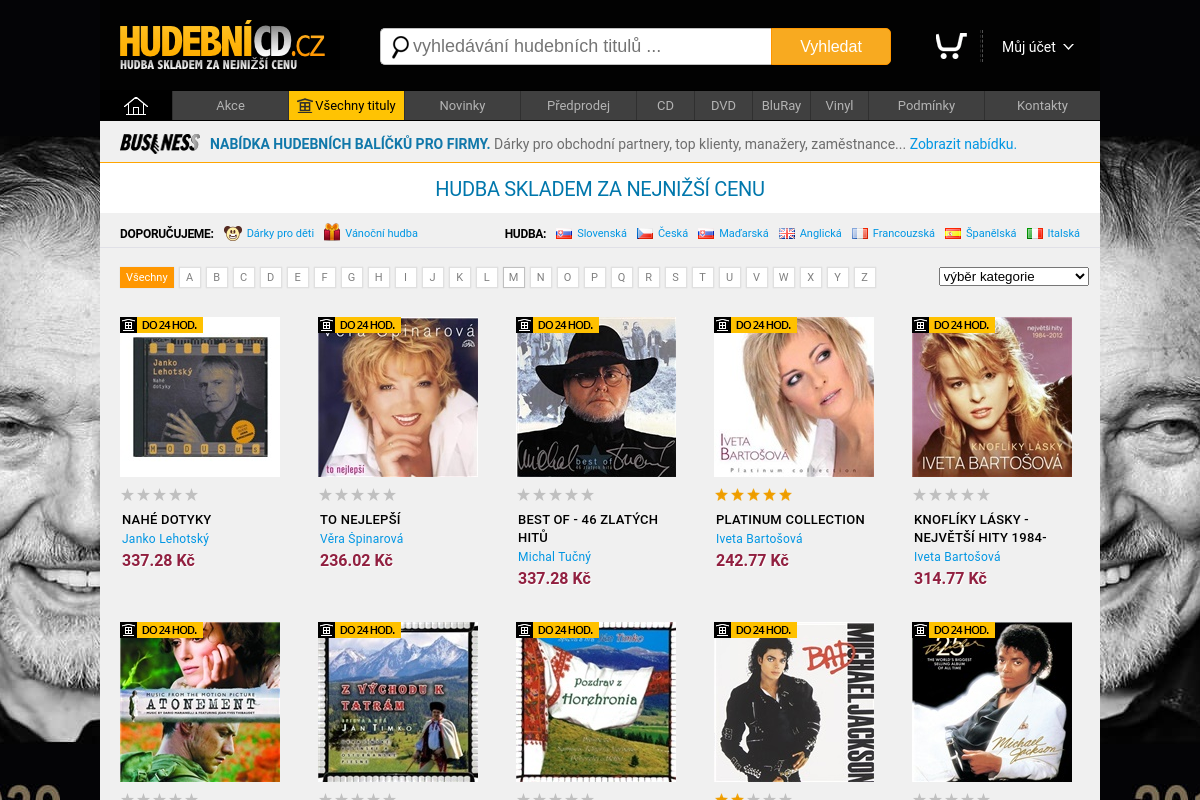Click the monkey icon for Dárky pro děti
1200x800 pixels.
pyautogui.click(x=233, y=233)
